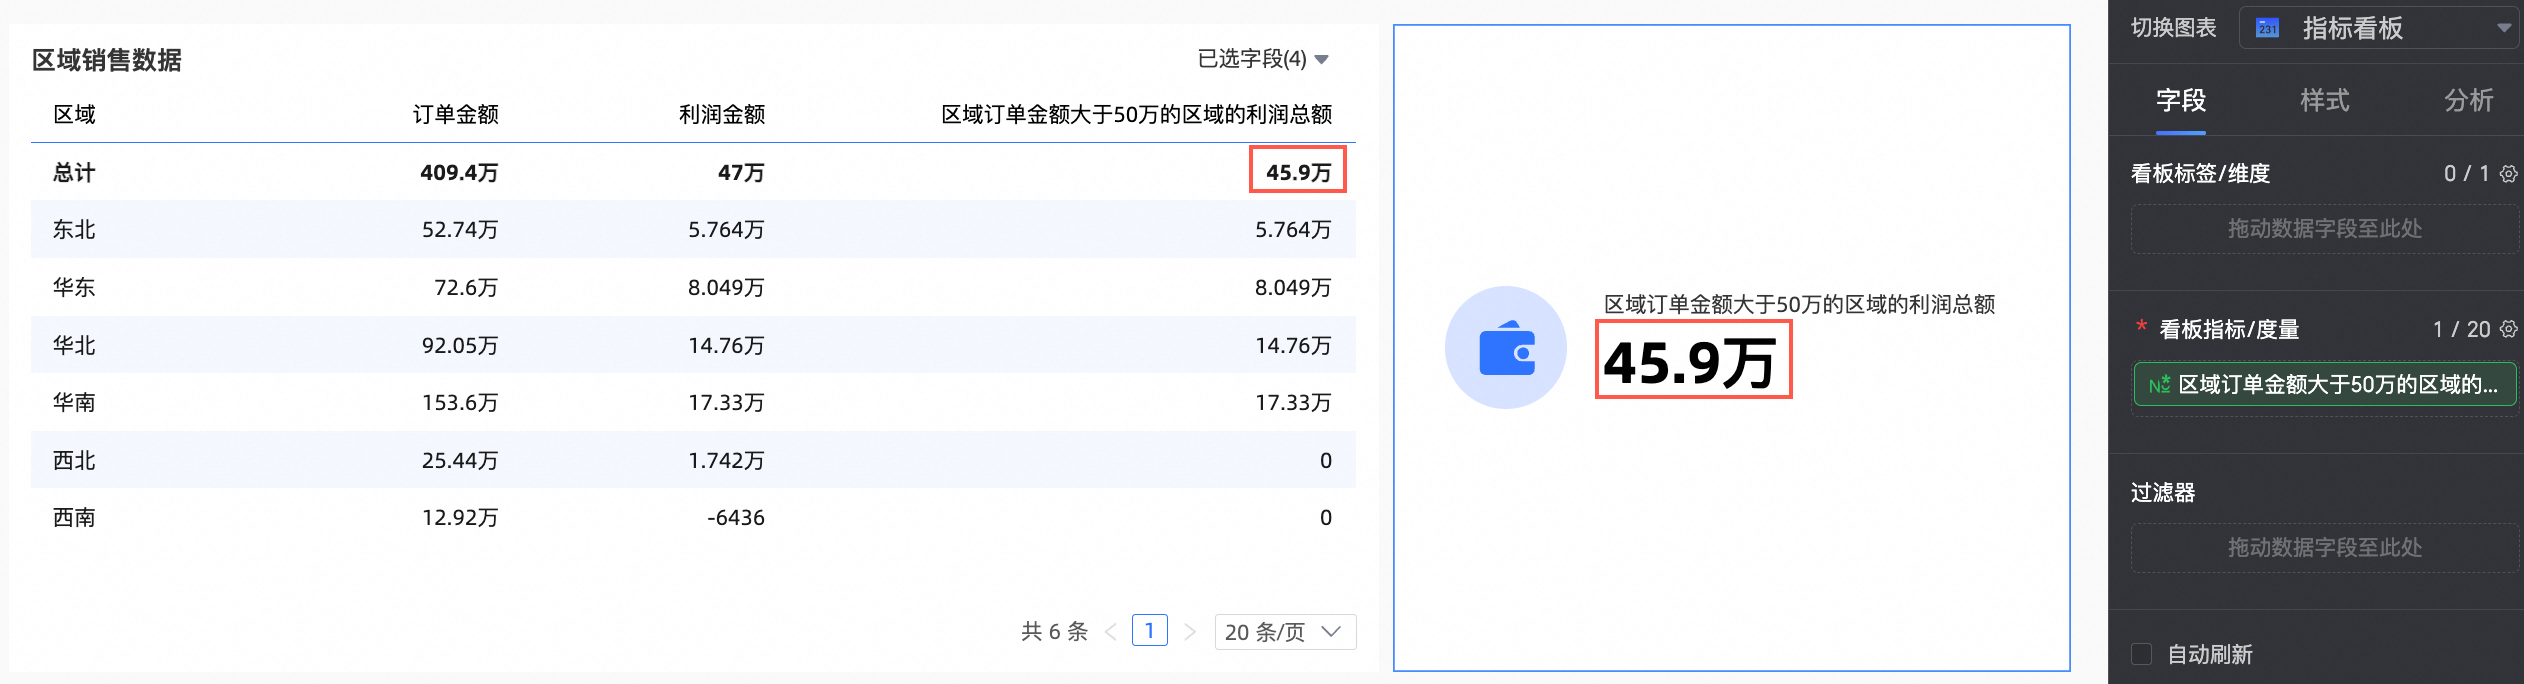2524x684 pixels.
Task: Click the 总计 row label
Action: 74,172
